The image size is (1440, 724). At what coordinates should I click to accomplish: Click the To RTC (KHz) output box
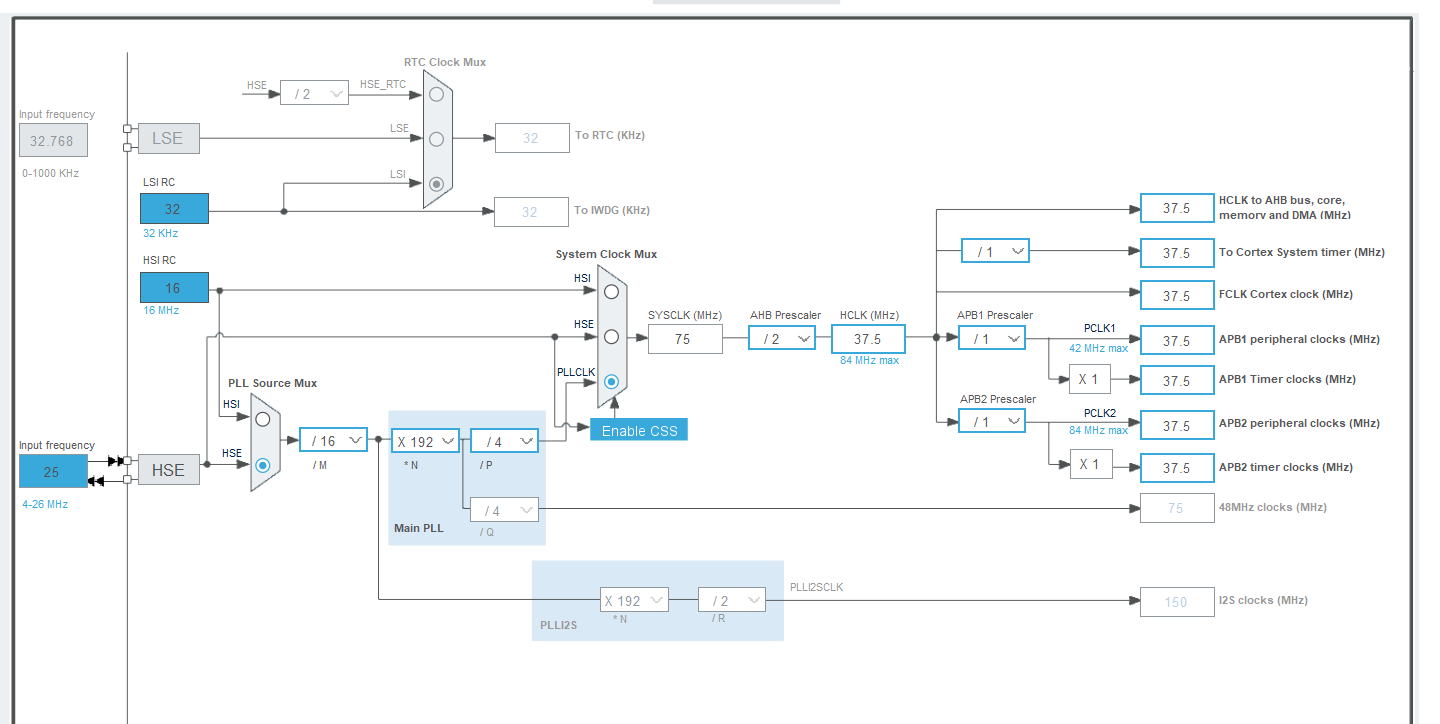[x=532, y=138]
